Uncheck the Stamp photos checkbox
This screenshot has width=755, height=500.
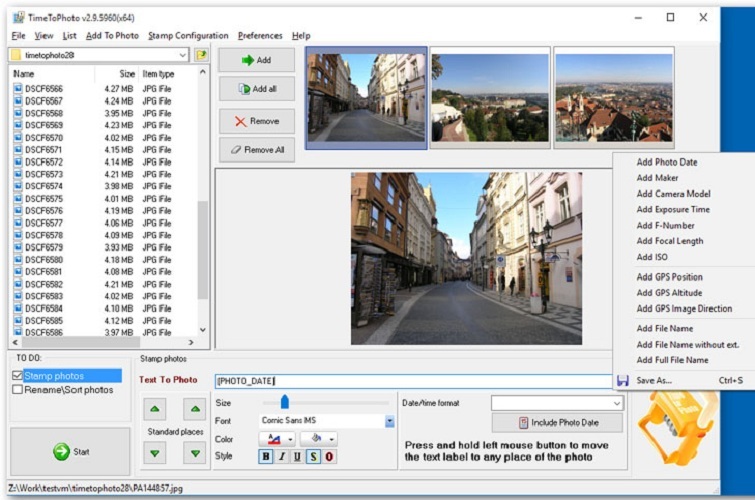[x=16, y=376]
